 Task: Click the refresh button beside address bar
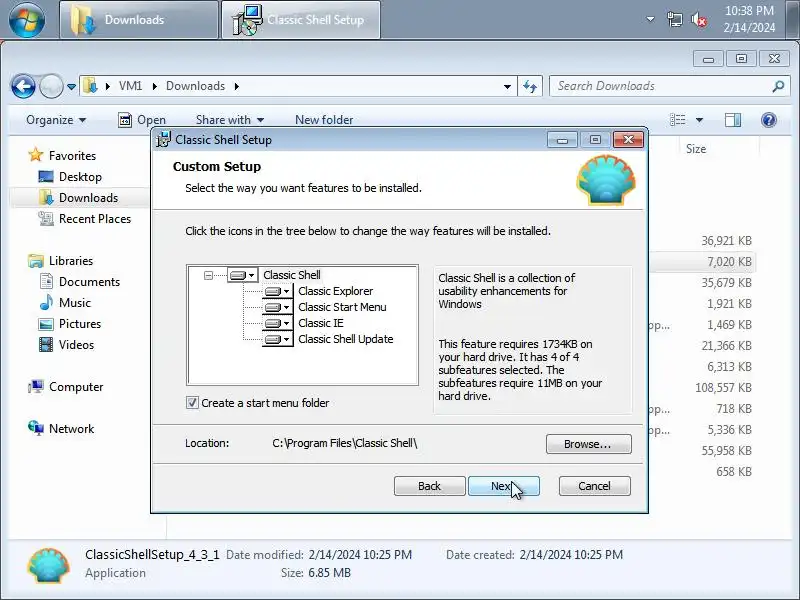(530, 86)
